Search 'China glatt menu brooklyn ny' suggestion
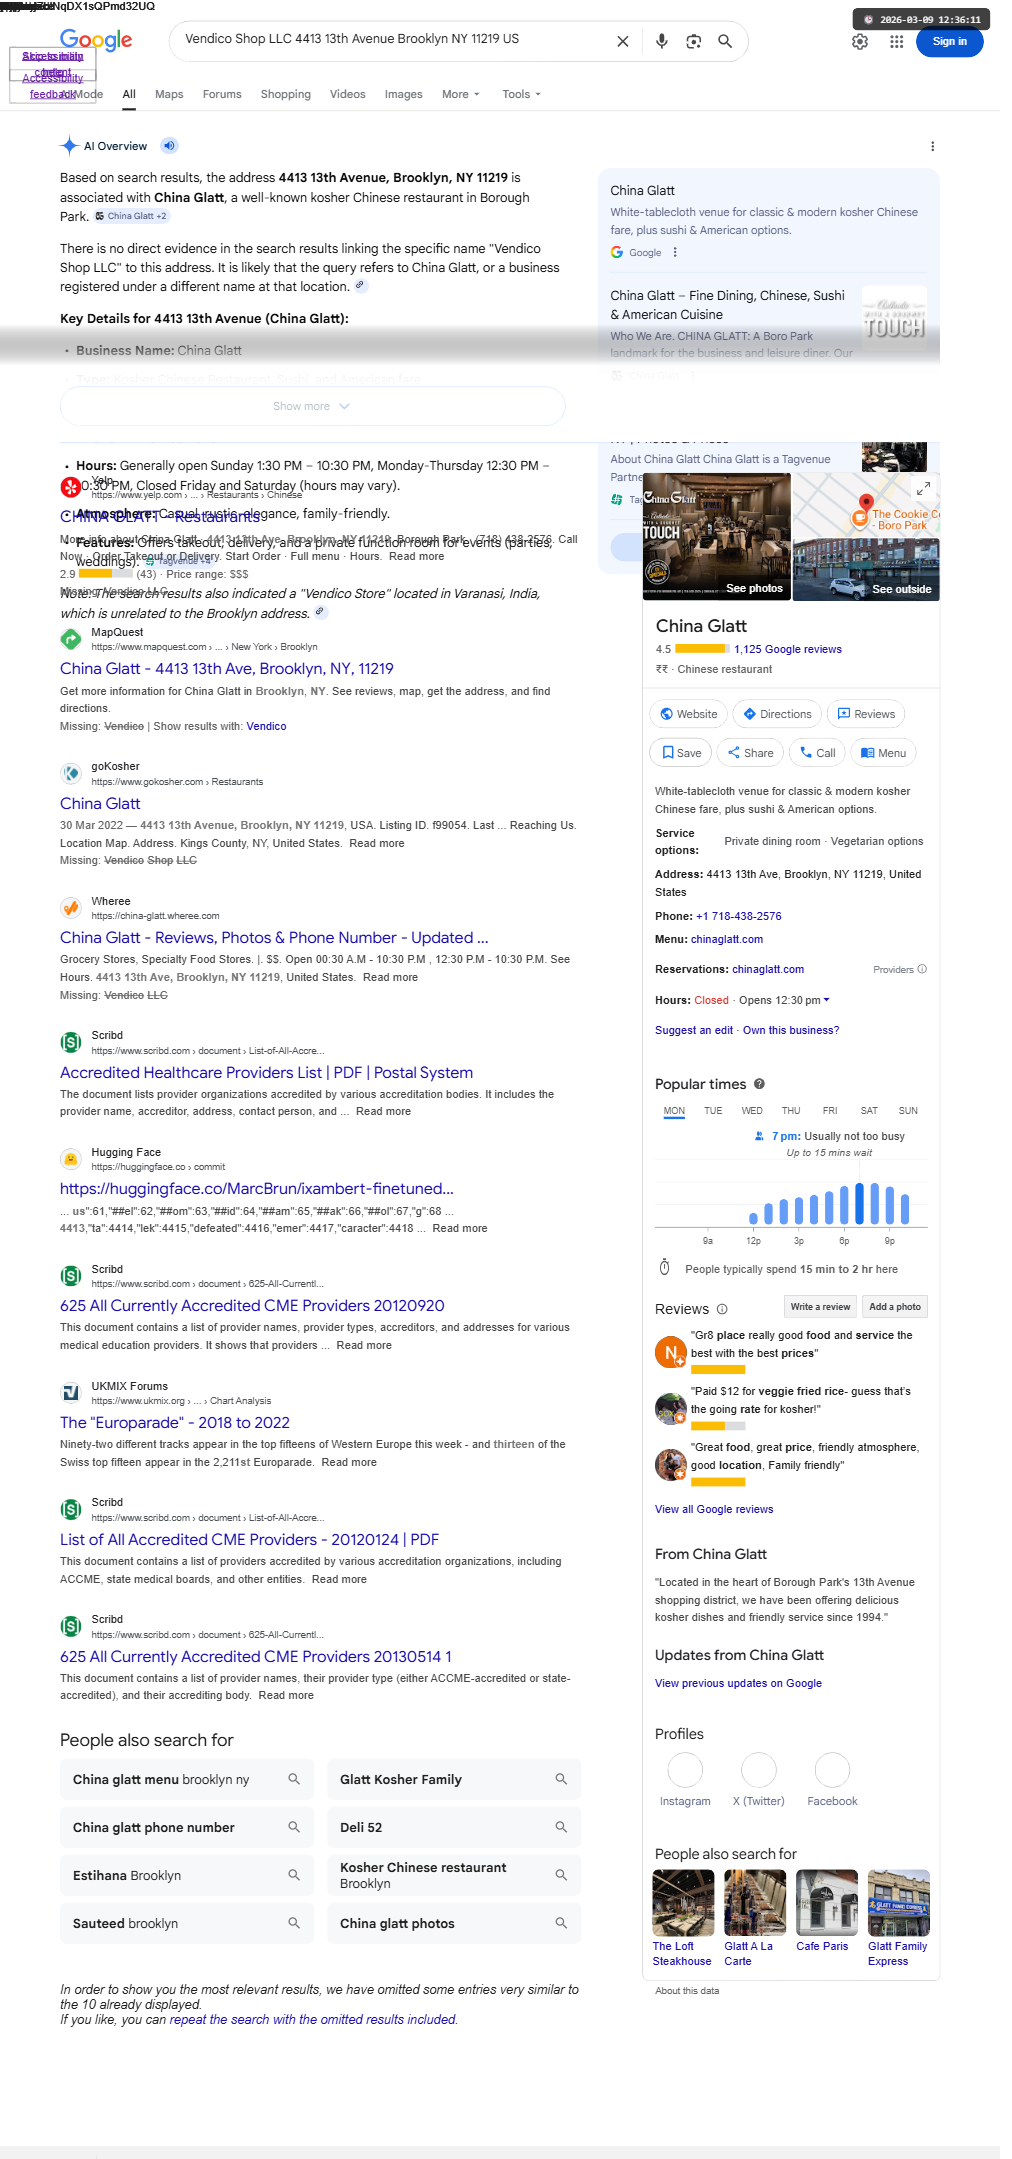This screenshot has width=1012, height=2159. tap(187, 1780)
